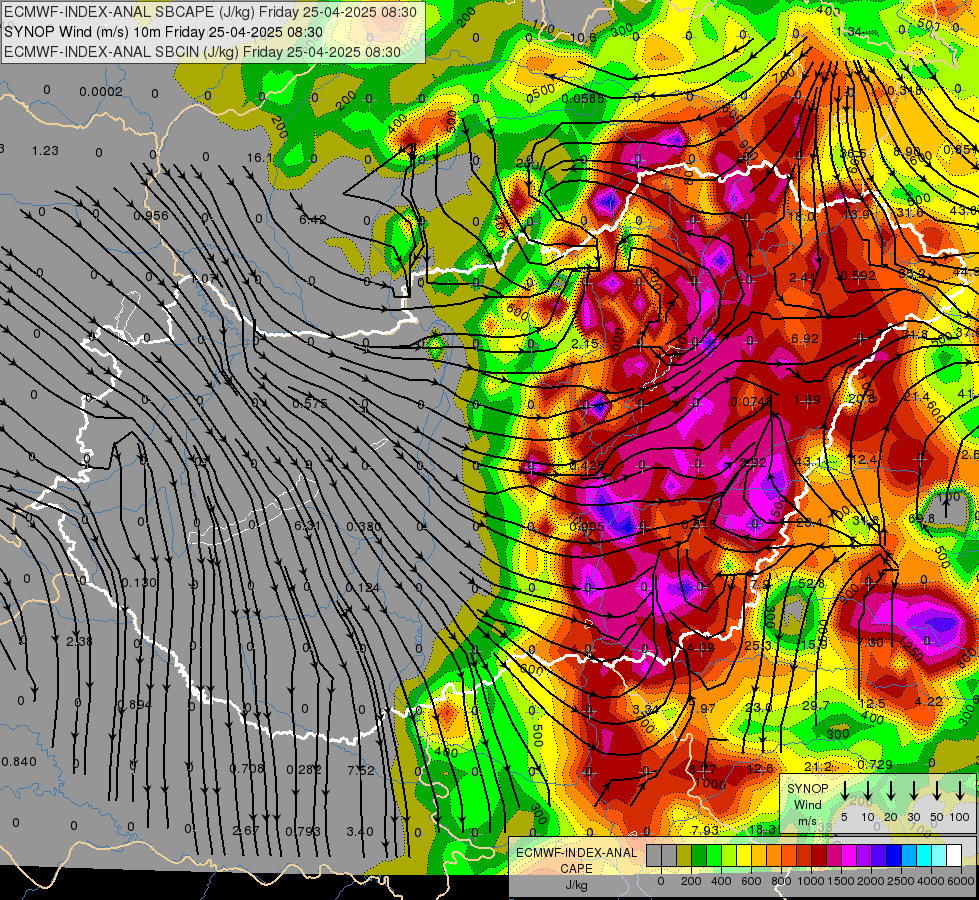Click the station value 6.92

pyautogui.click(x=804, y=338)
